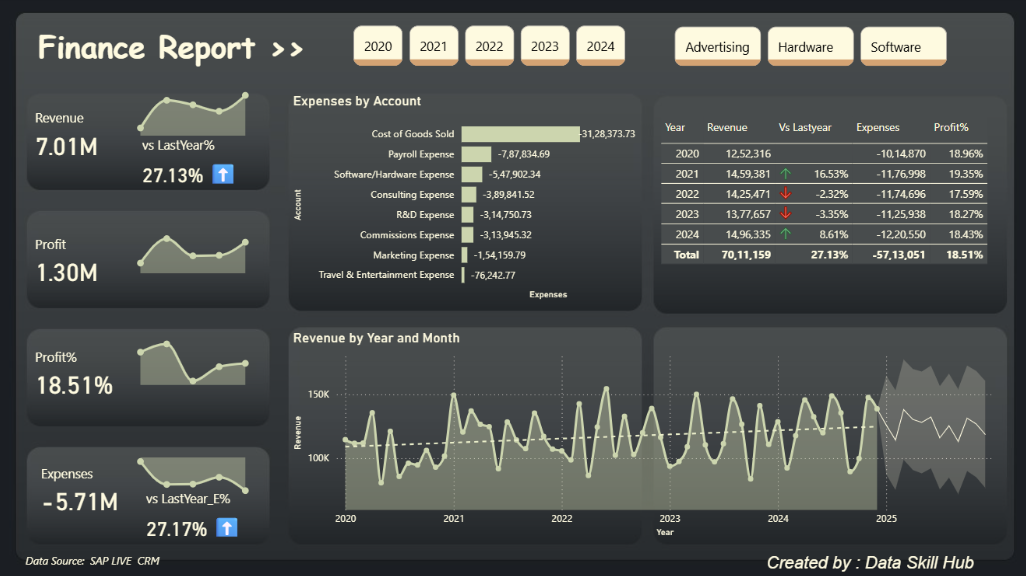Sort table by Vs Lastyear column header
The width and height of the screenshot is (1026, 577).
[x=805, y=128]
